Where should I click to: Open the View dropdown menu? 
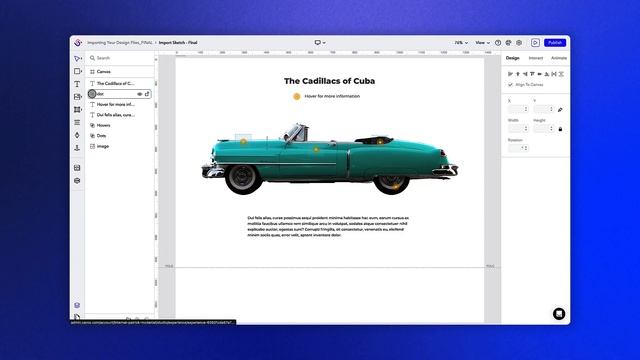pyautogui.click(x=482, y=42)
